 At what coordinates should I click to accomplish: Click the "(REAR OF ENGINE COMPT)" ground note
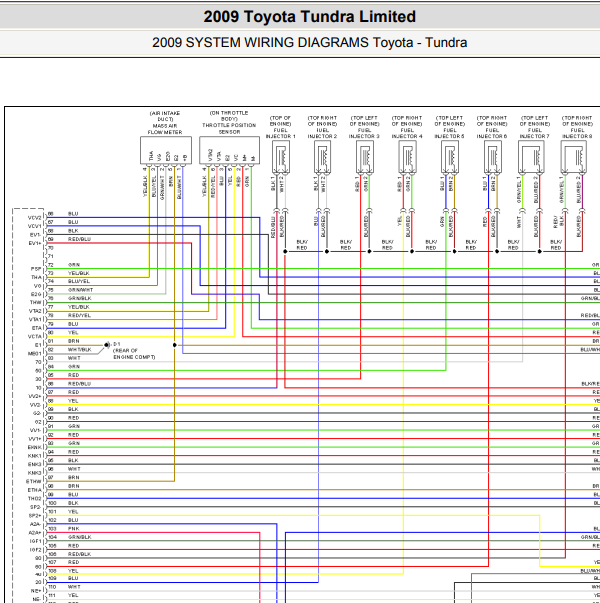pyautogui.click(x=134, y=354)
